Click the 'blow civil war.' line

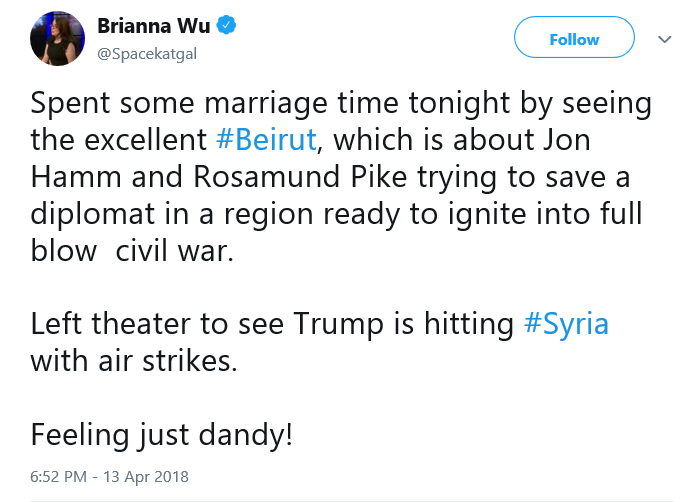pyautogui.click(x=132, y=250)
